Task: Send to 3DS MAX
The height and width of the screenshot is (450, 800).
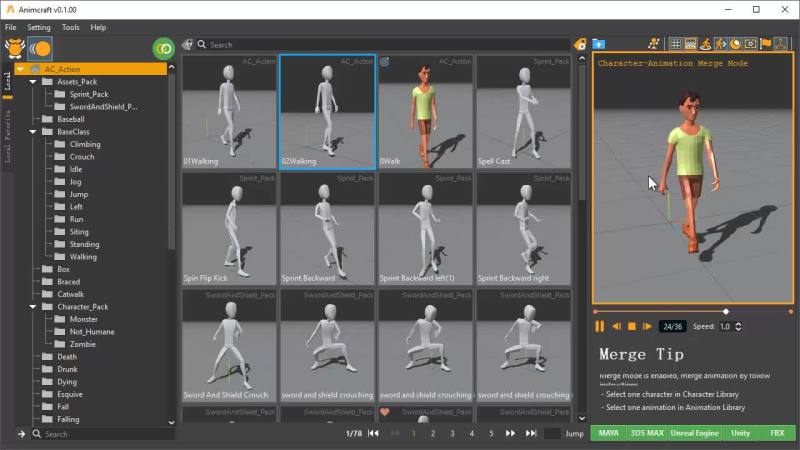Action: tap(646, 433)
